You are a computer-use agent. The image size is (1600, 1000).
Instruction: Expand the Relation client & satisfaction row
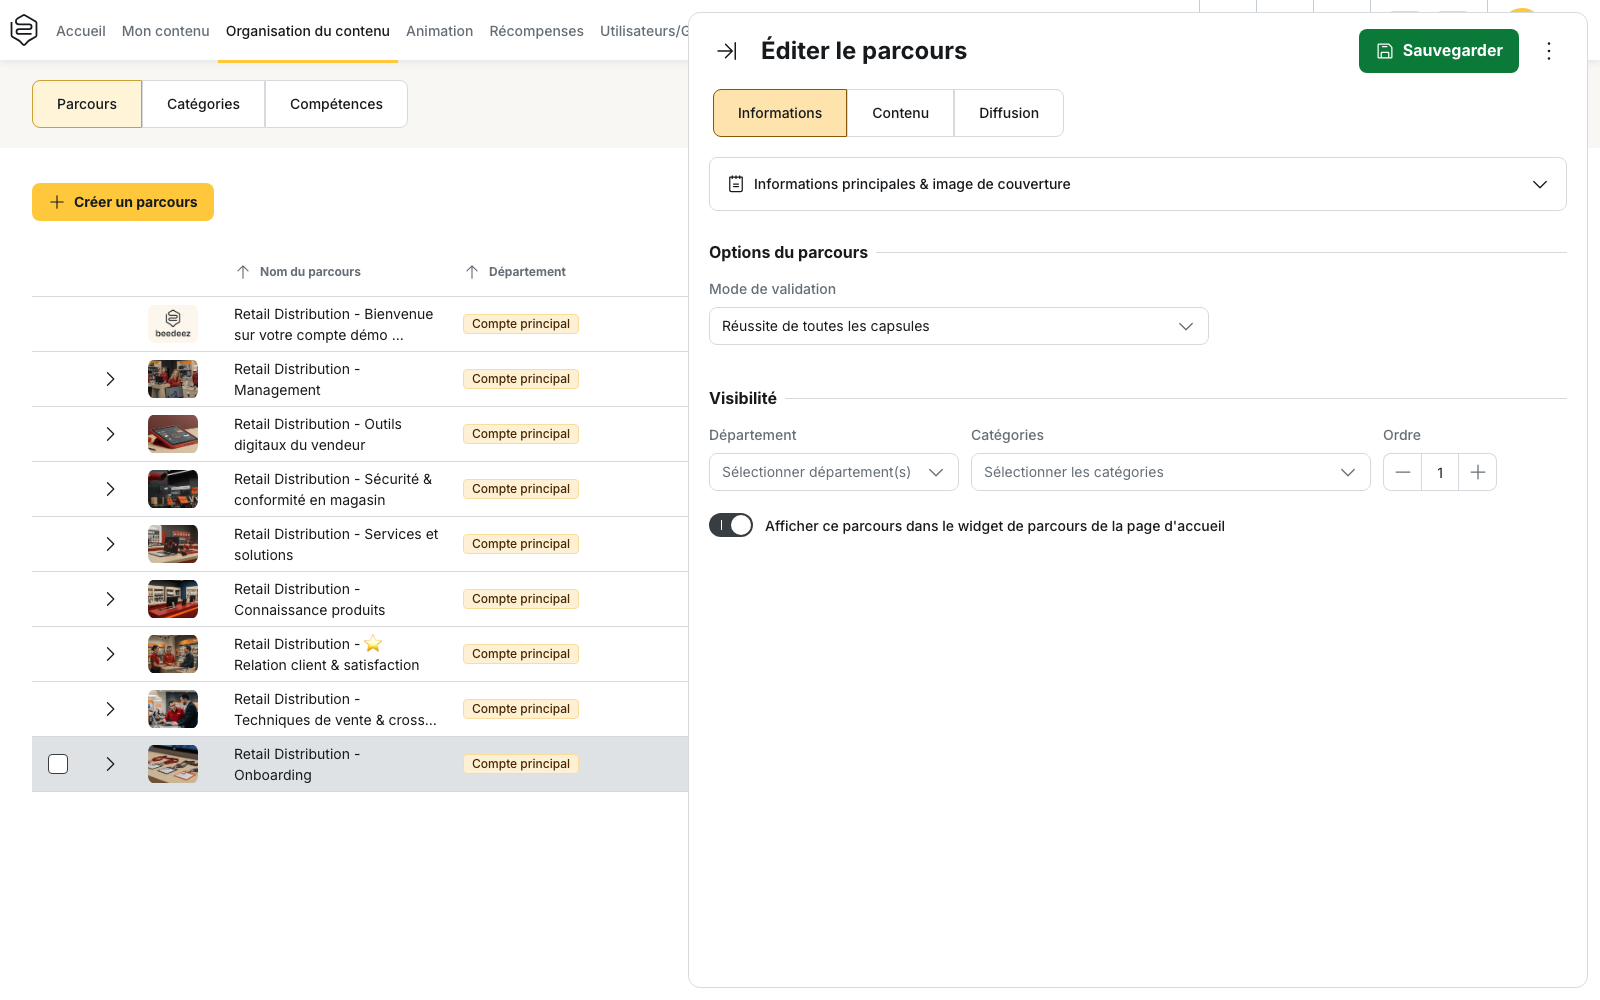click(110, 654)
